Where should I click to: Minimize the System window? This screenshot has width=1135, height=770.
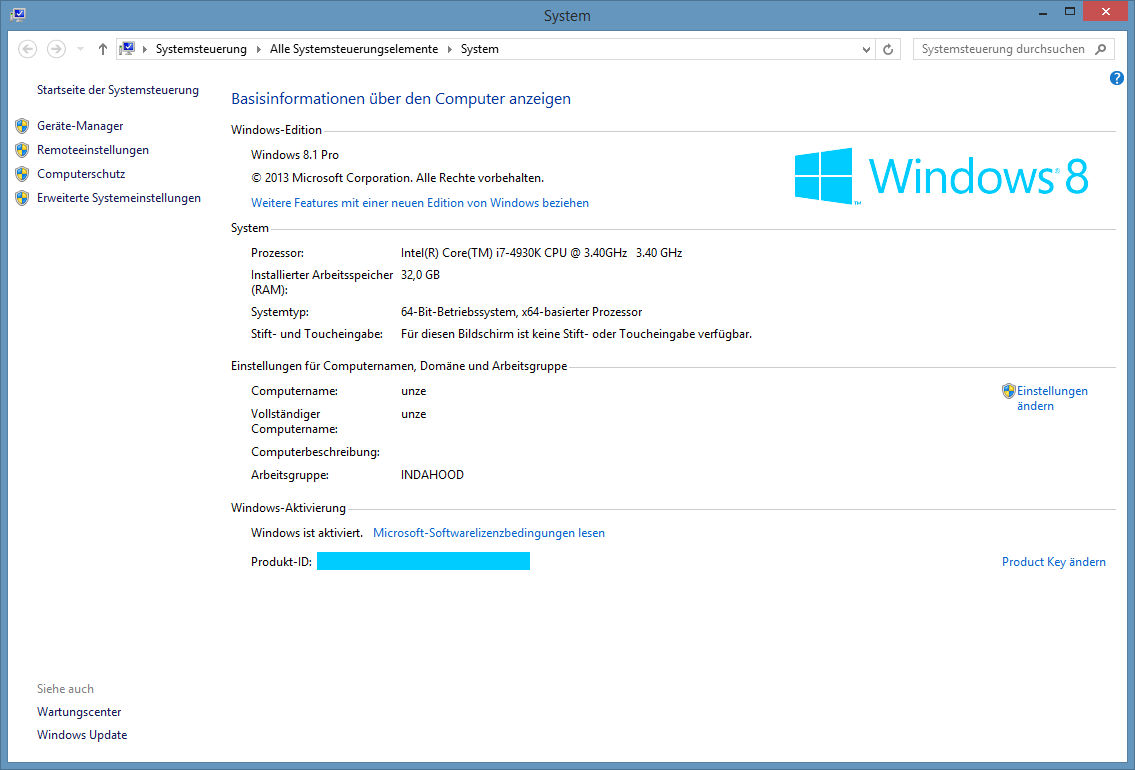point(1043,12)
